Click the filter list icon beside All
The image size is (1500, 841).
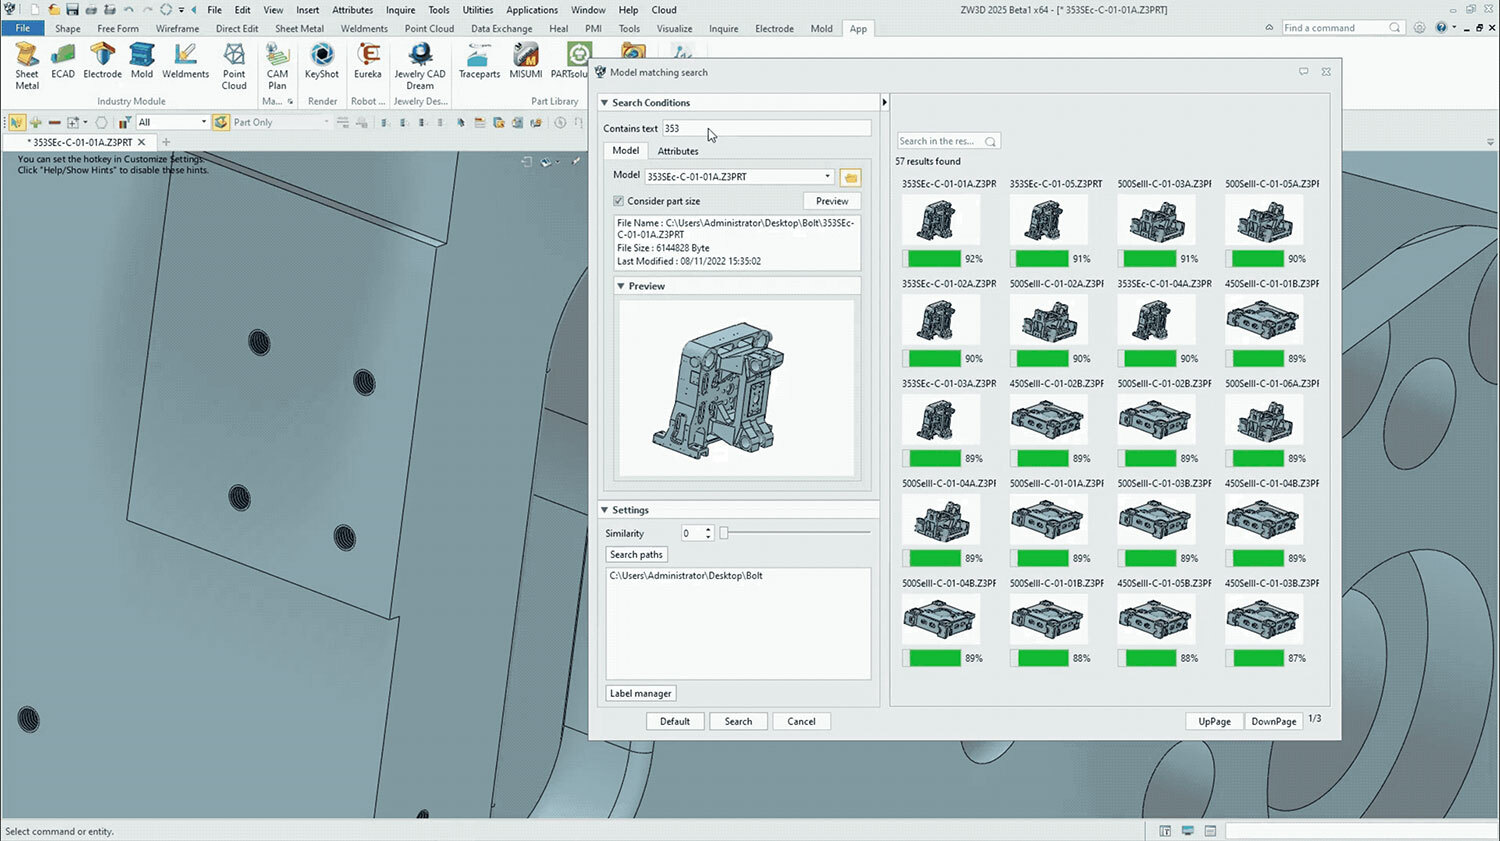[x=124, y=122]
